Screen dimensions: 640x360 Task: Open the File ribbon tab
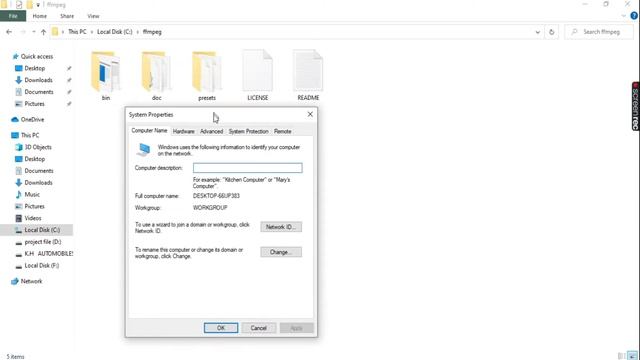coord(13,16)
